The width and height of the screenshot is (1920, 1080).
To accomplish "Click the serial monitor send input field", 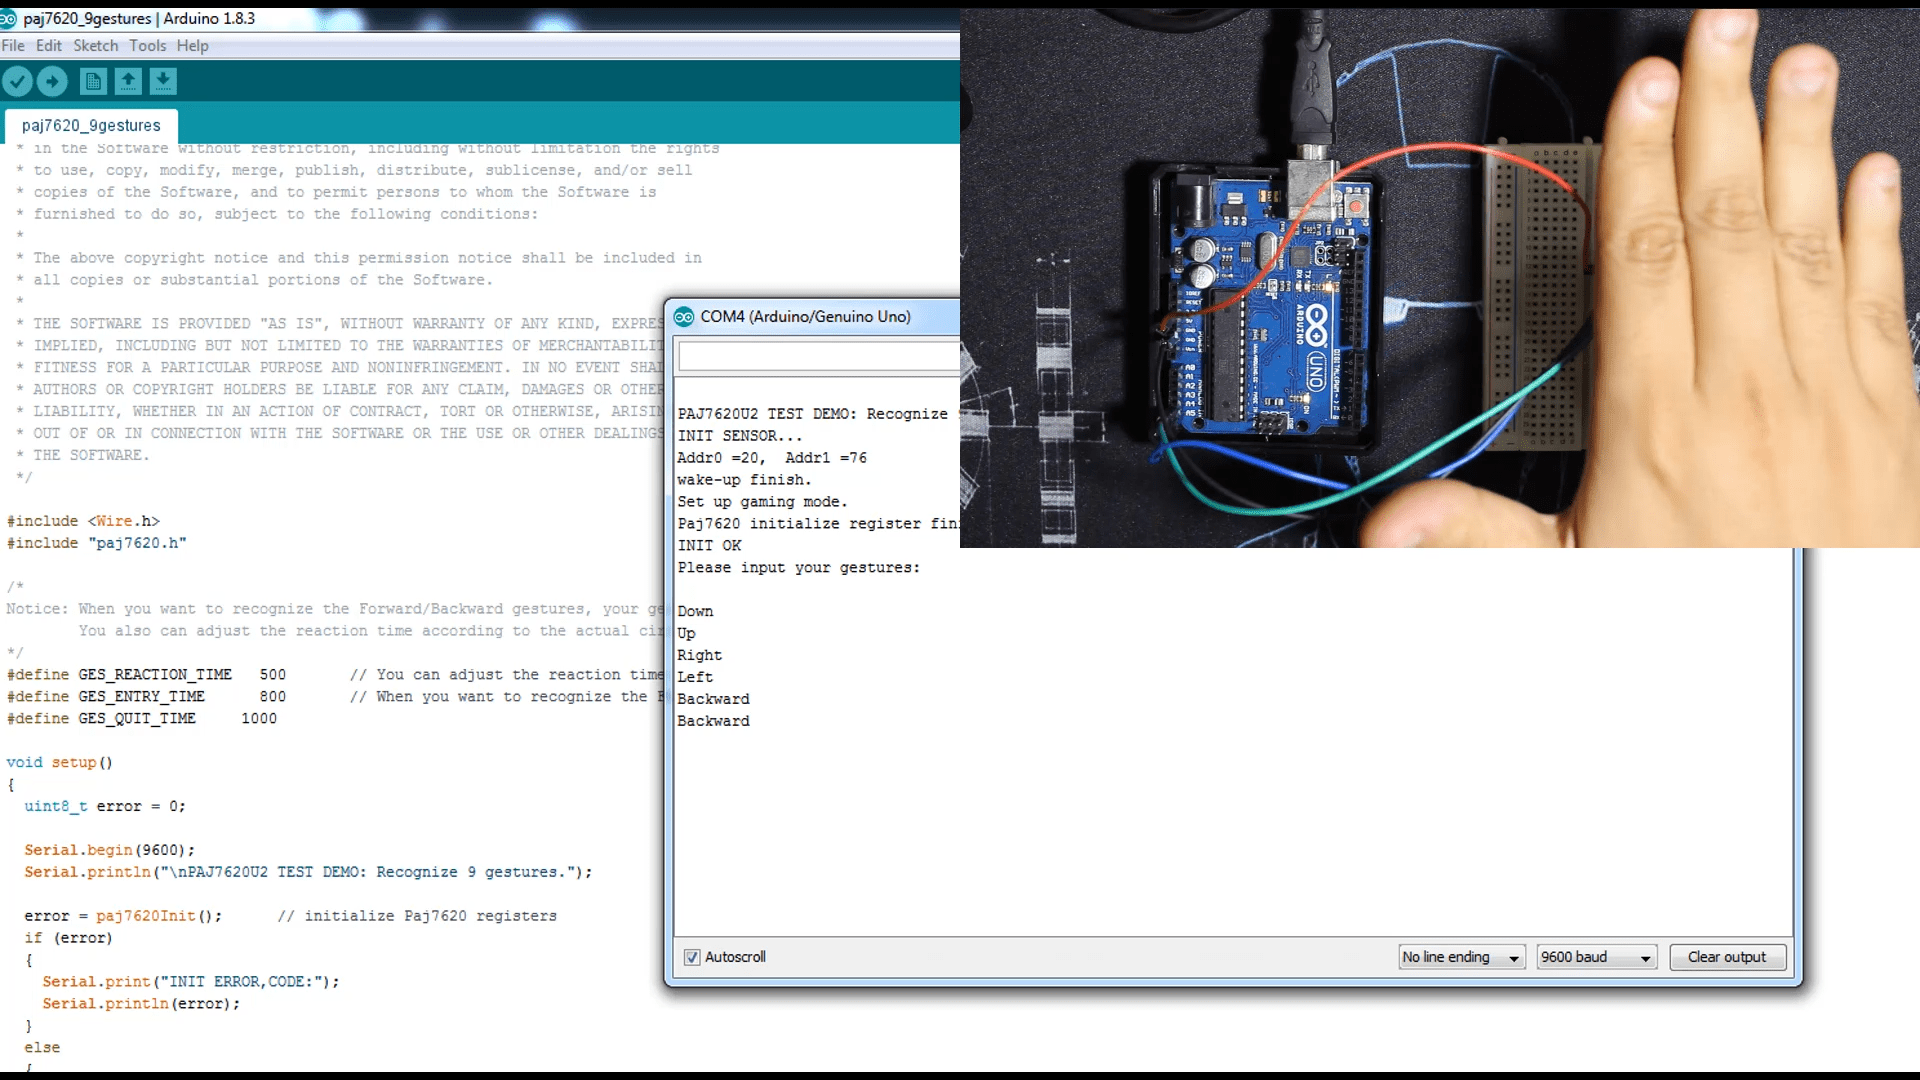I will [818, 356].
